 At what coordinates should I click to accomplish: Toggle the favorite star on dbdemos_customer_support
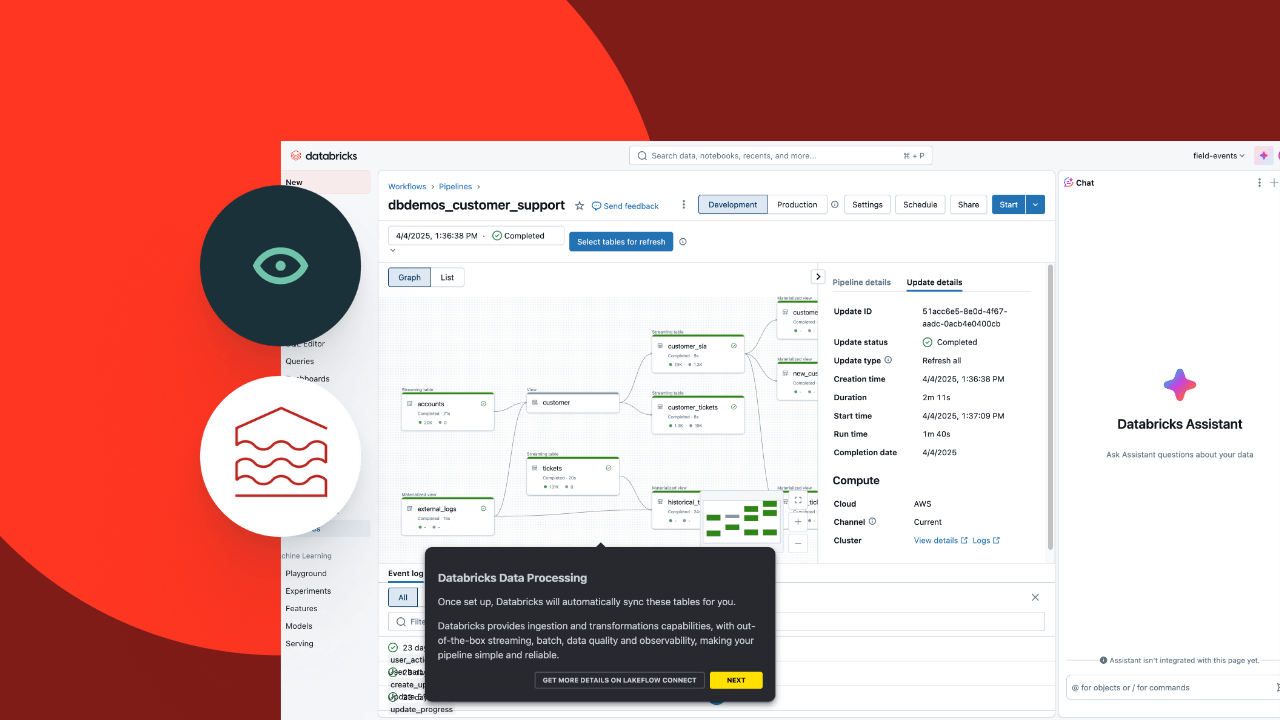click(579, 205)
